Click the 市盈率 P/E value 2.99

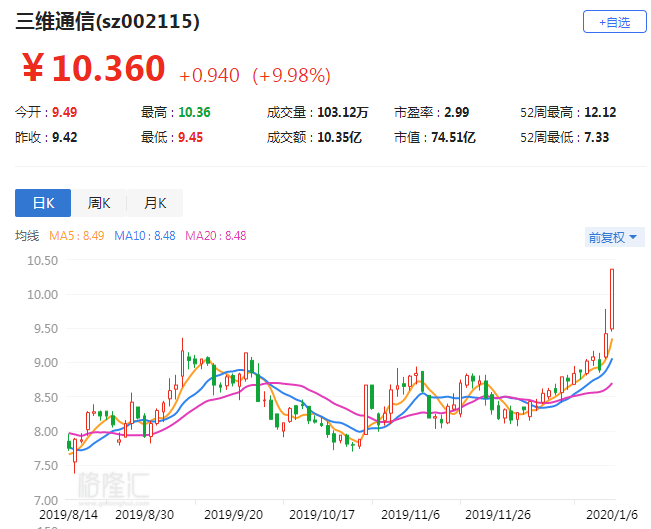[x=456, y=112]
